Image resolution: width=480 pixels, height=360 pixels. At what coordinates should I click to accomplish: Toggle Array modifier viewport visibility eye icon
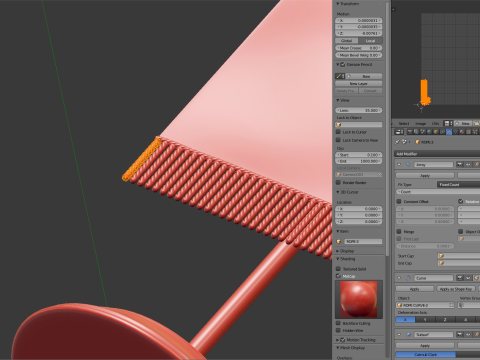coord(468,165)
